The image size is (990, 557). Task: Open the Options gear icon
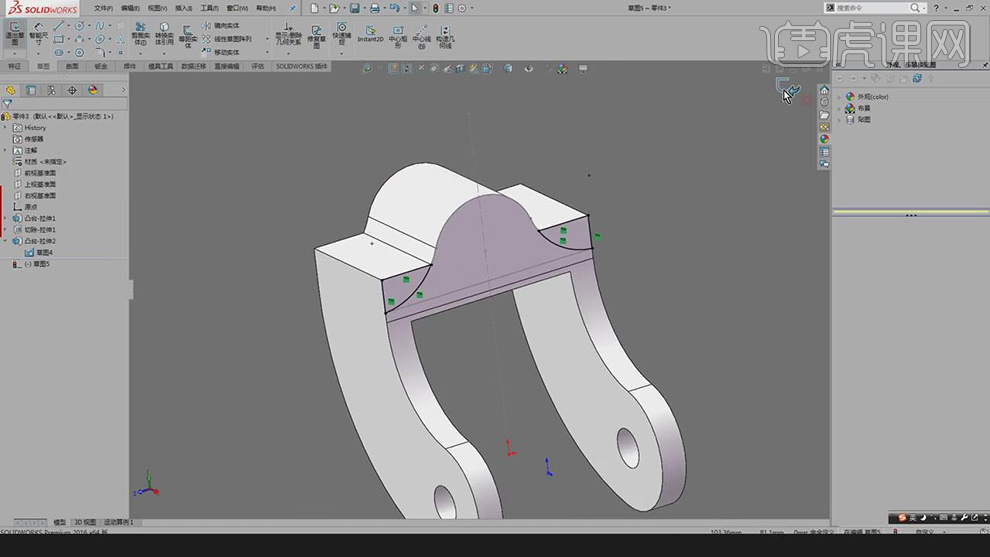point(462,8)
